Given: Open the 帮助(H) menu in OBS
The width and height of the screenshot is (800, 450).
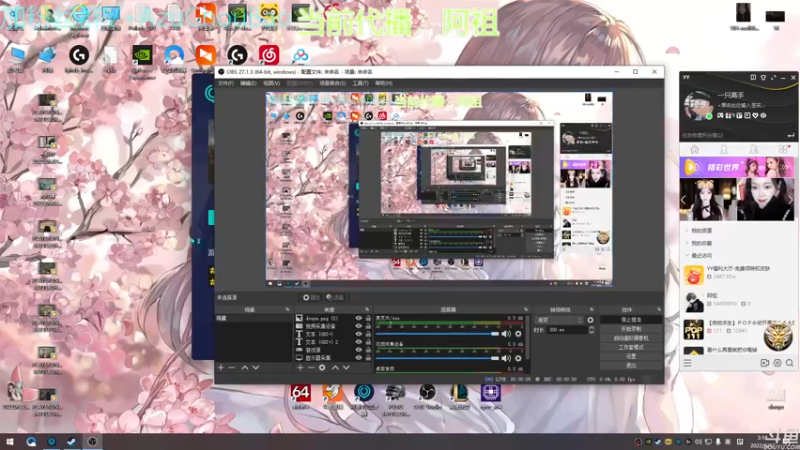Looking at the screenshot, I should click(x=384, y=83).
